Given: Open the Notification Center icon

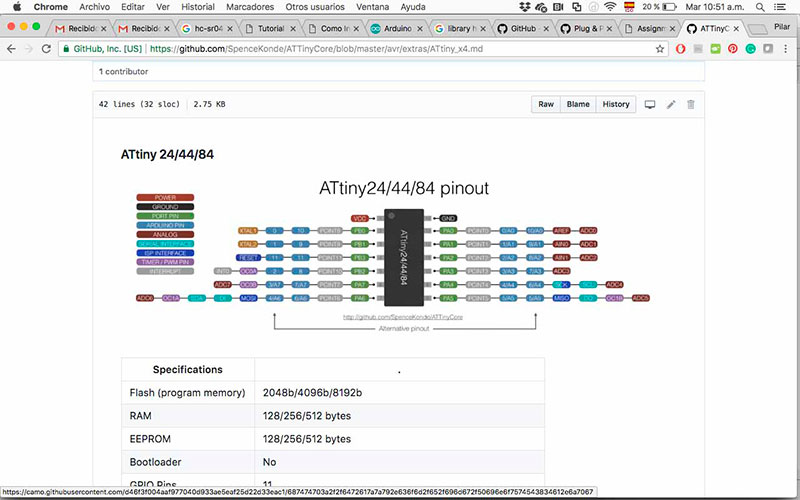Looking at the screenshot, I should (780, 7).
